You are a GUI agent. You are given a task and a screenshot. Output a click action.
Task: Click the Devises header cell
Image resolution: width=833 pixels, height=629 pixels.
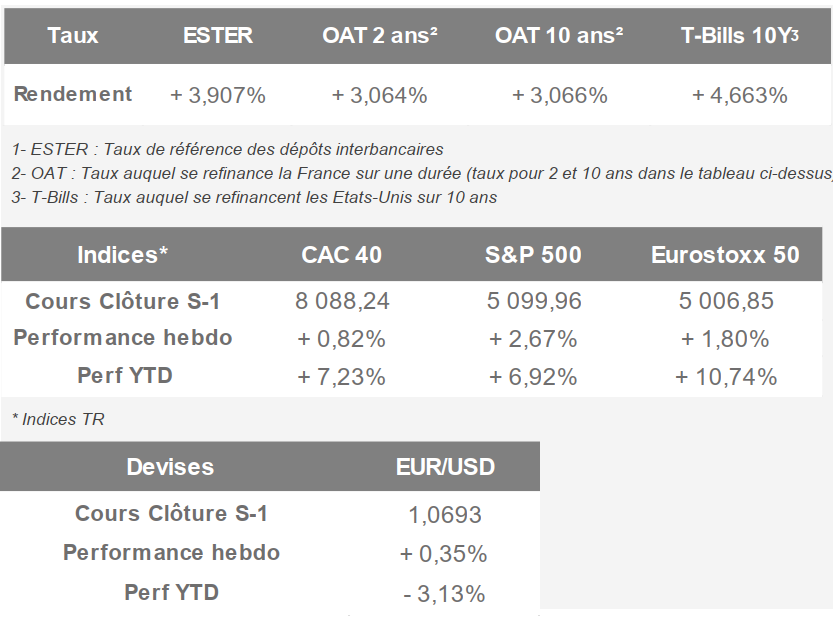click(x=170, y=467)
